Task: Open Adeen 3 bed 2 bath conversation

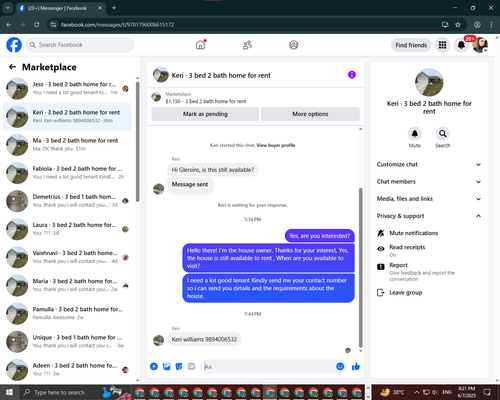Action: click(x=67, y=370)
